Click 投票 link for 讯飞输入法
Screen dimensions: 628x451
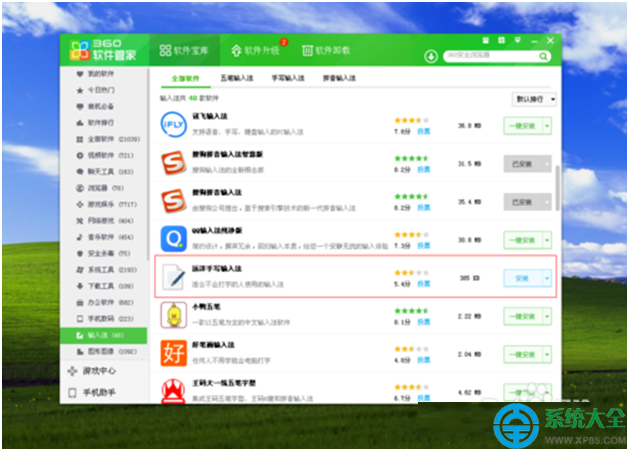point(424,131)
